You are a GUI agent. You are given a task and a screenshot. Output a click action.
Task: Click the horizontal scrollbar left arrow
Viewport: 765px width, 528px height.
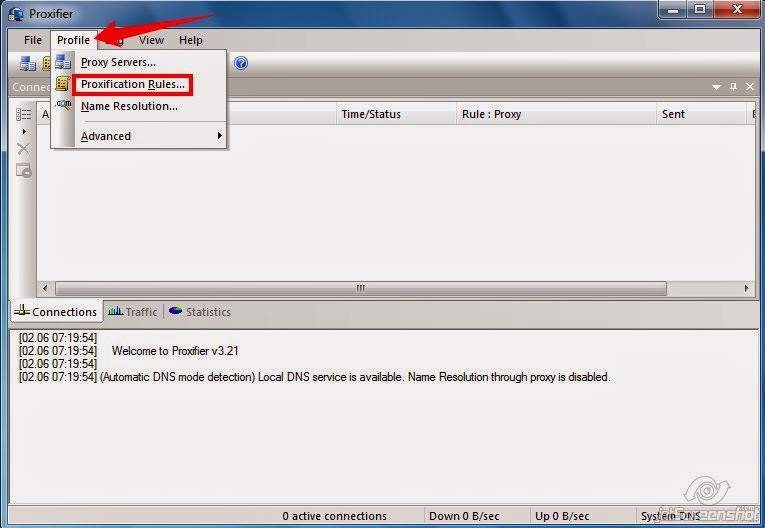coord(45,288)
